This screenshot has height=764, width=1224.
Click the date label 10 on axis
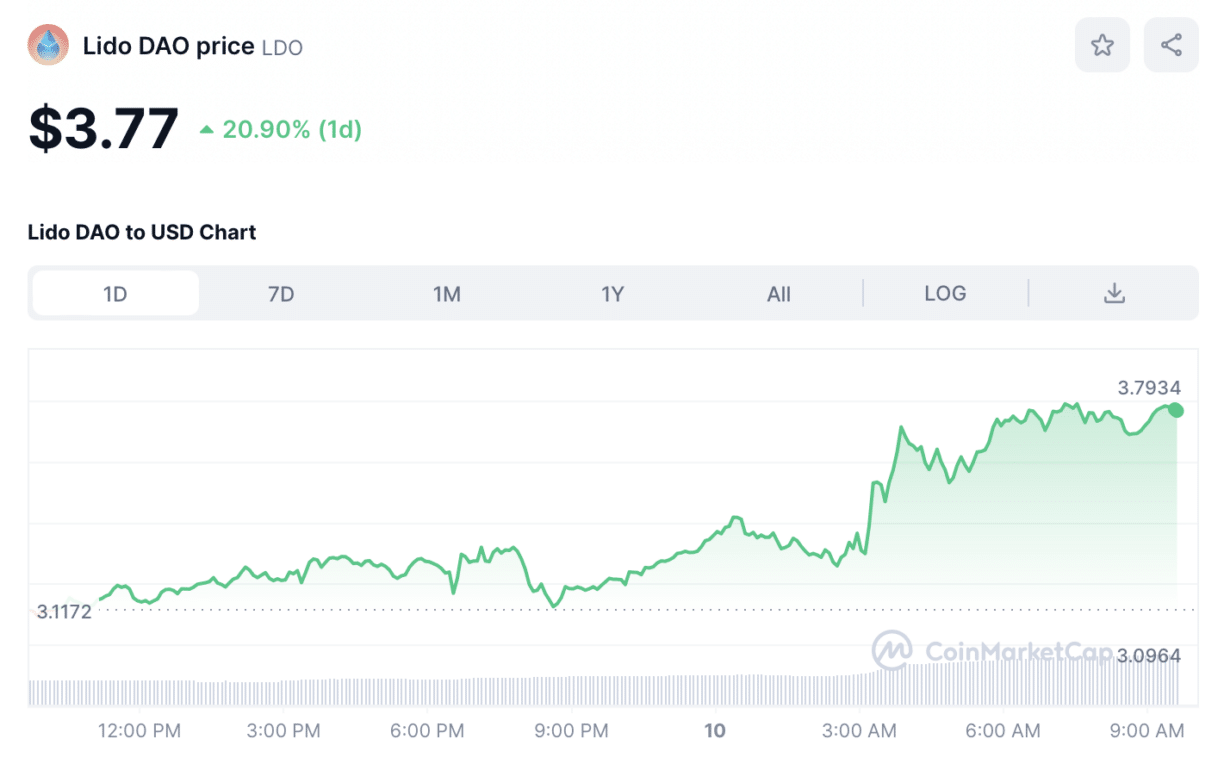pyautogui.click(x=715, y=731)
